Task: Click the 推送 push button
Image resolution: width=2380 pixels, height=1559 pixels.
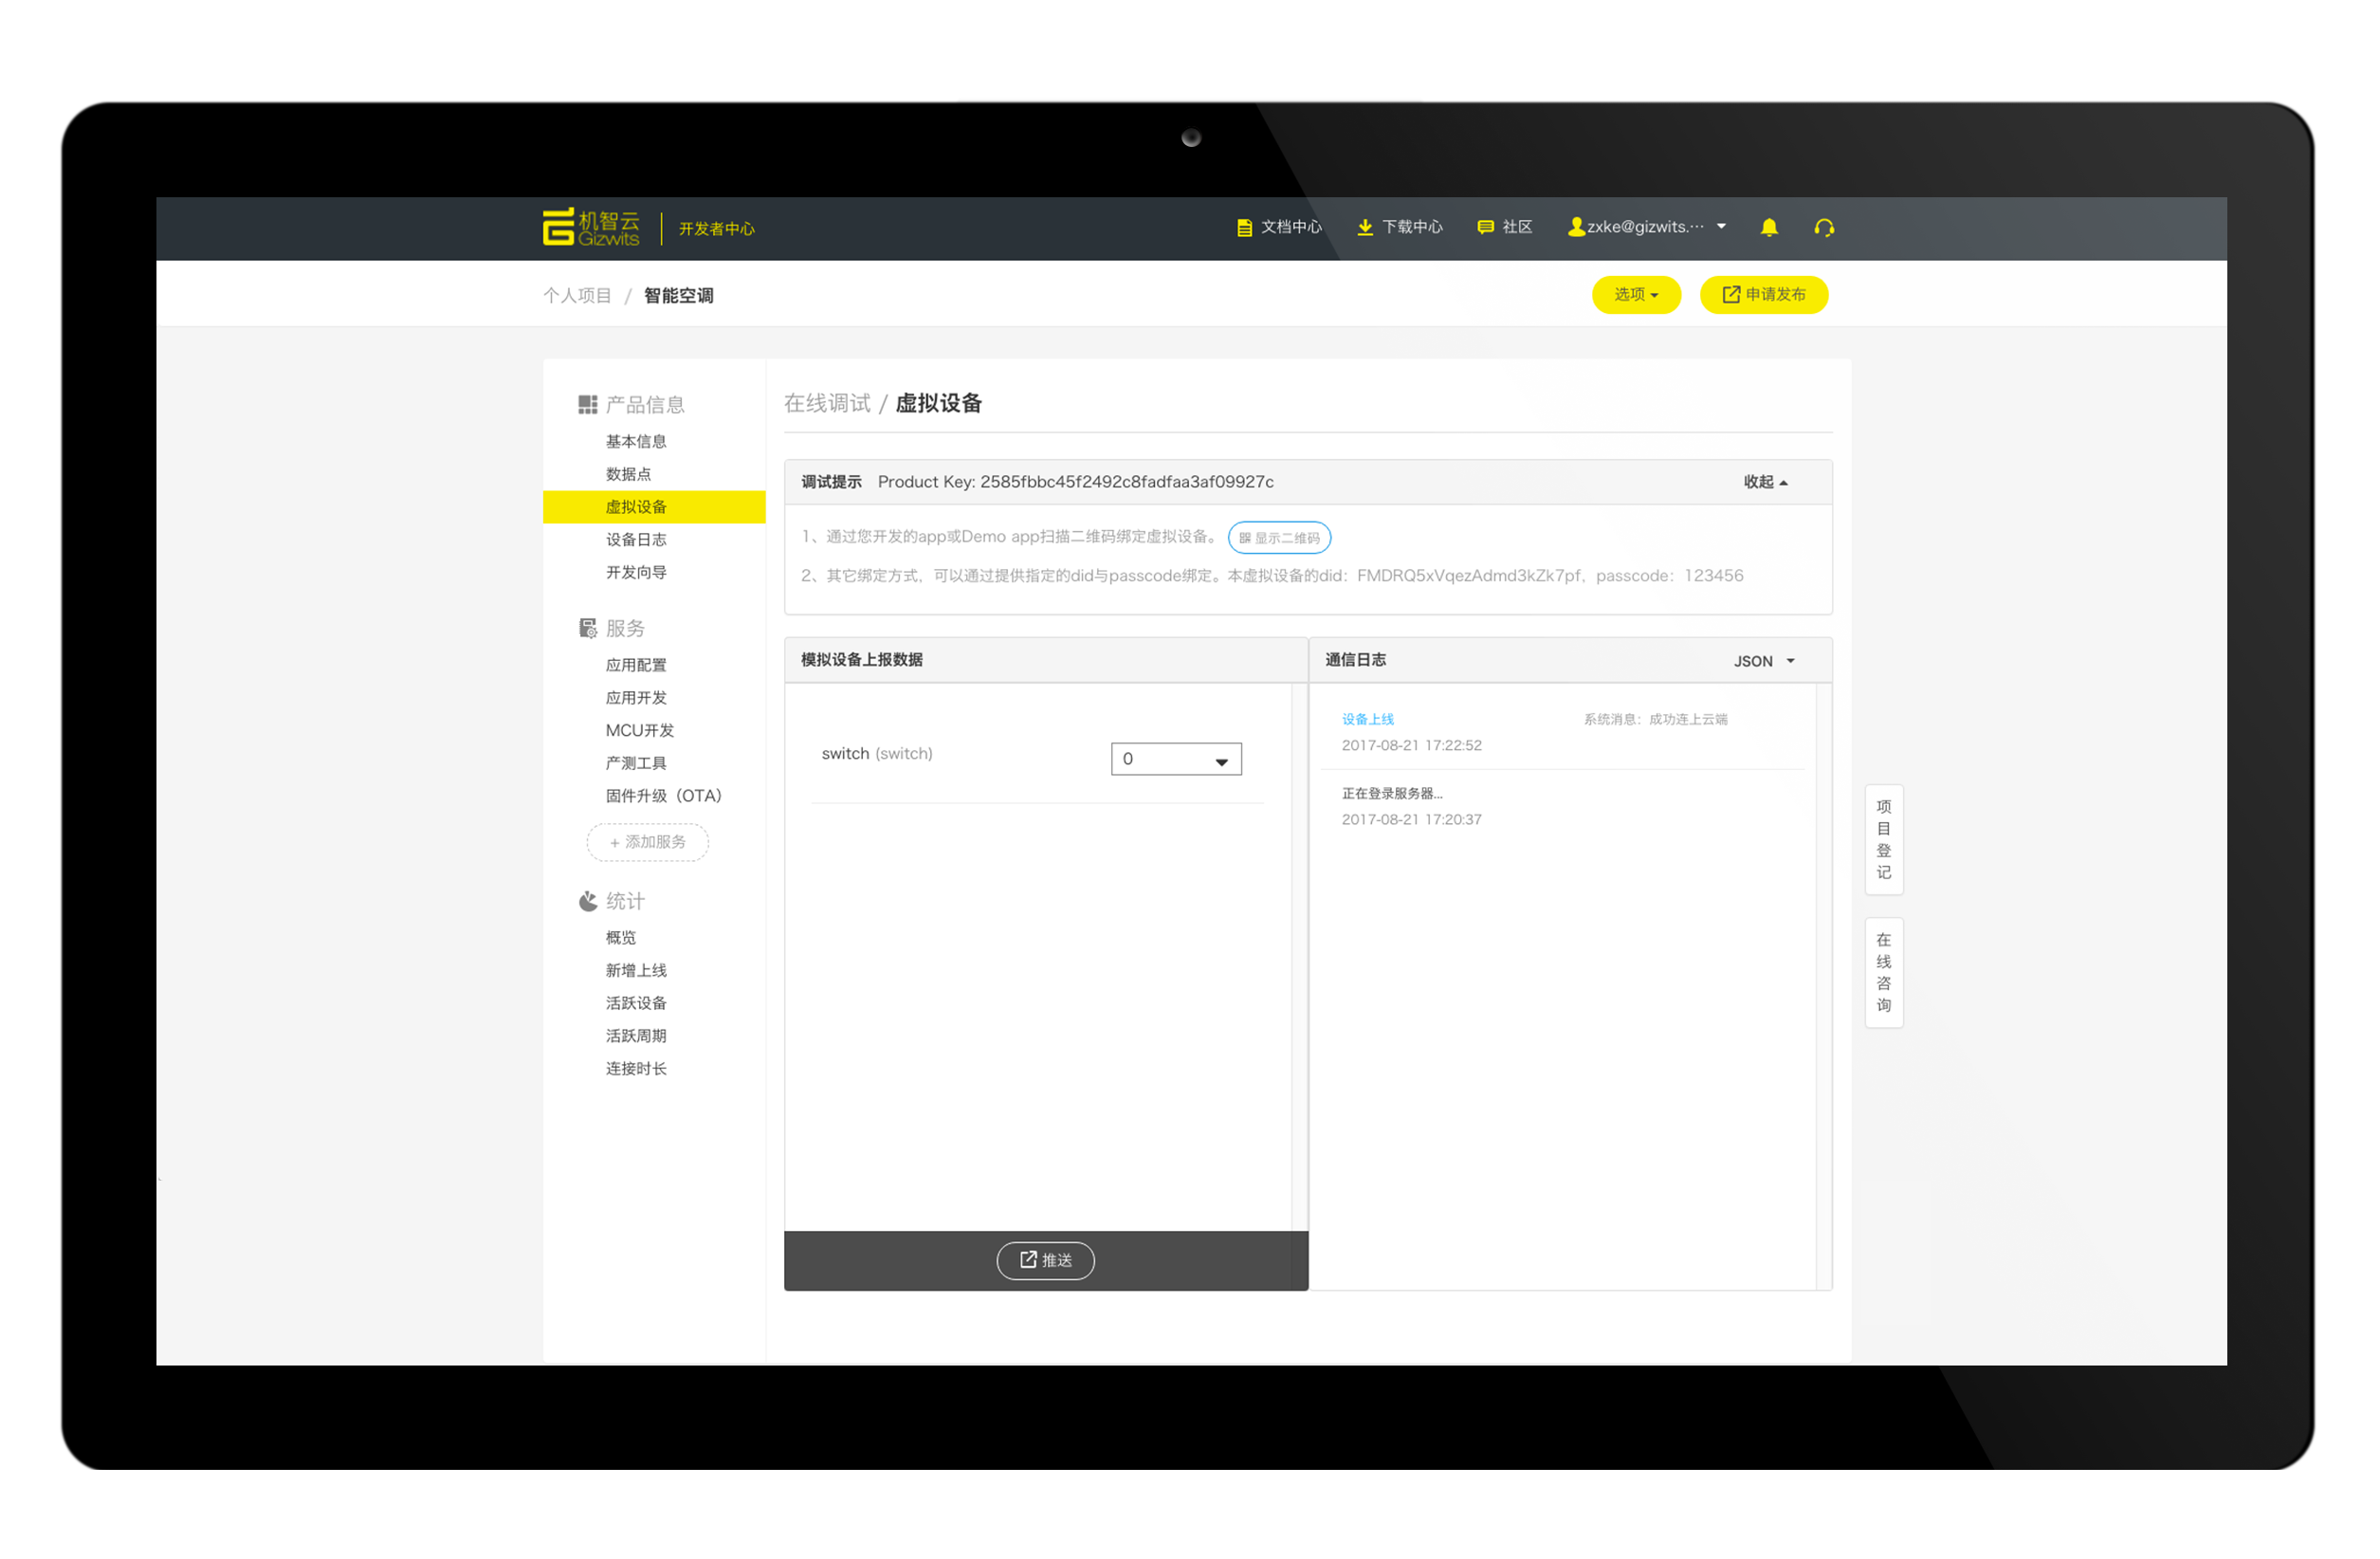Action: coord(1045,1260)
